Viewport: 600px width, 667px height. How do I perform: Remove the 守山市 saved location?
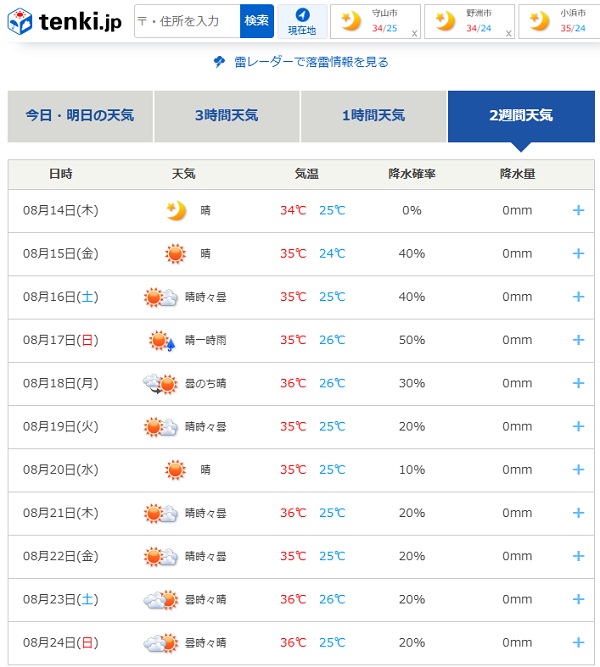(414, 34)
